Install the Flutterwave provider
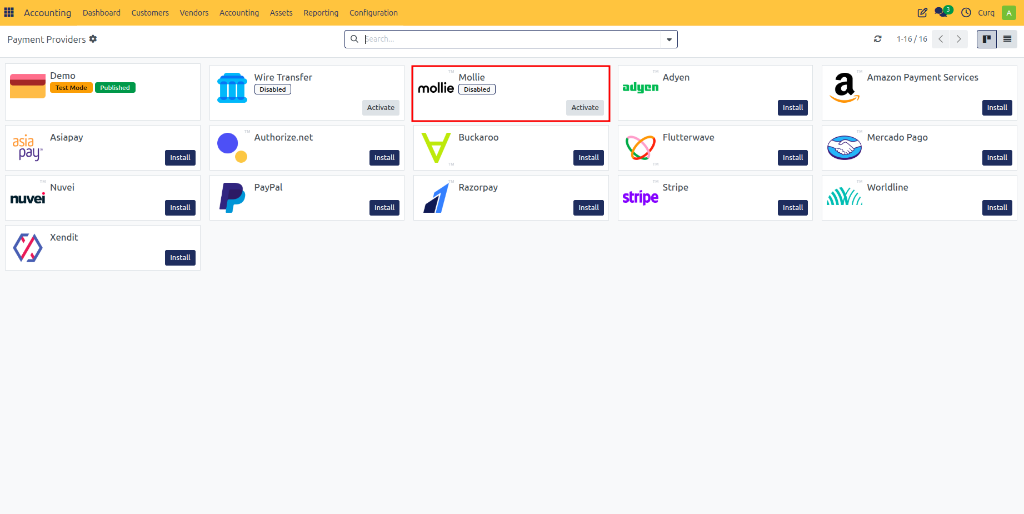The image size is (1024, 514). (793, 157)
